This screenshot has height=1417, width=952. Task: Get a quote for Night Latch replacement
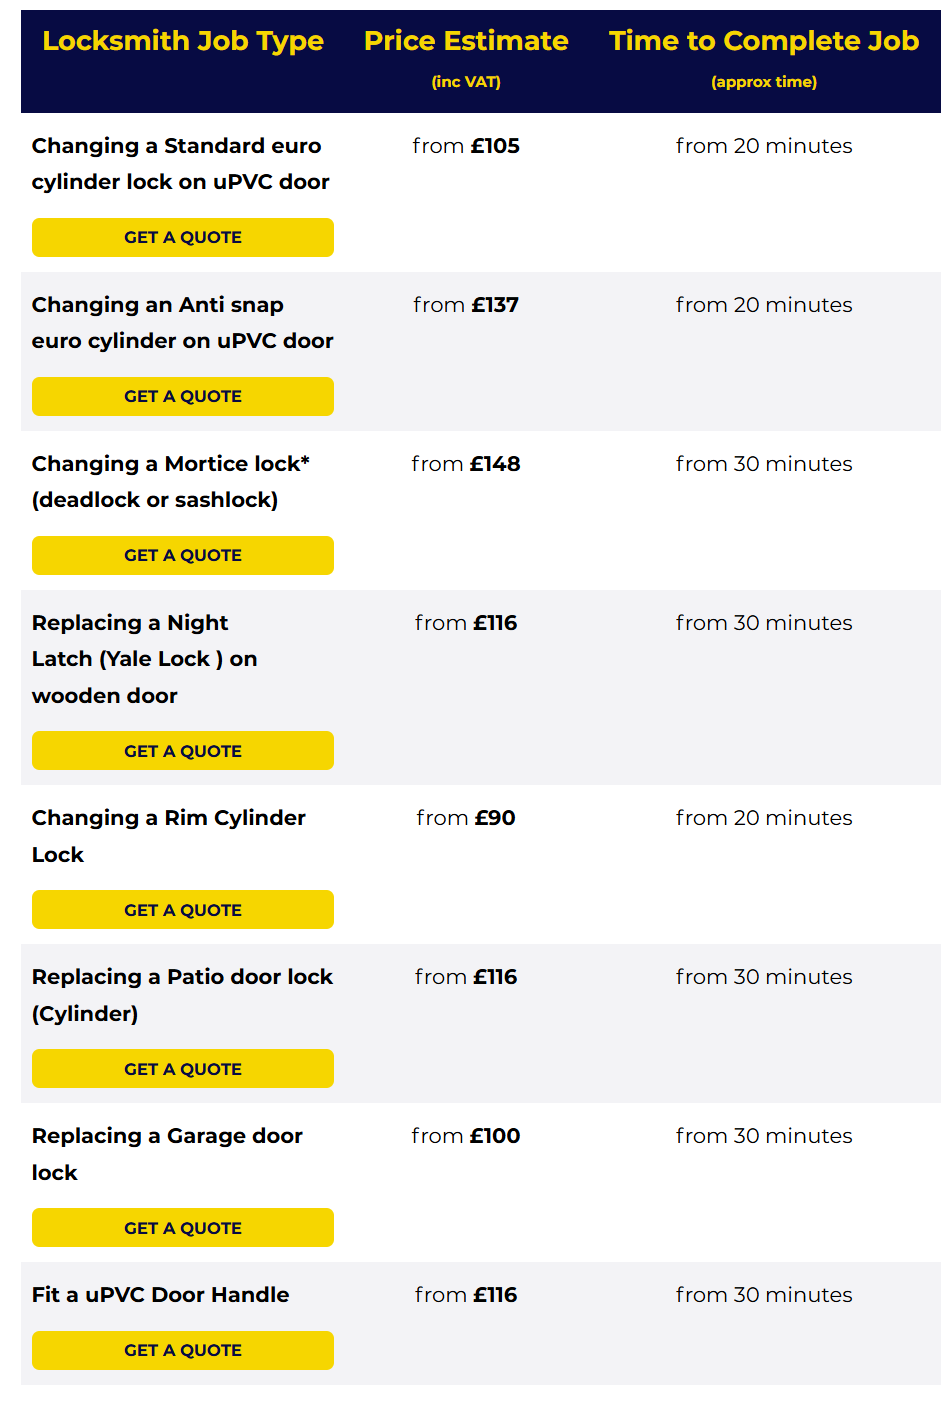(x=183, y=751)
